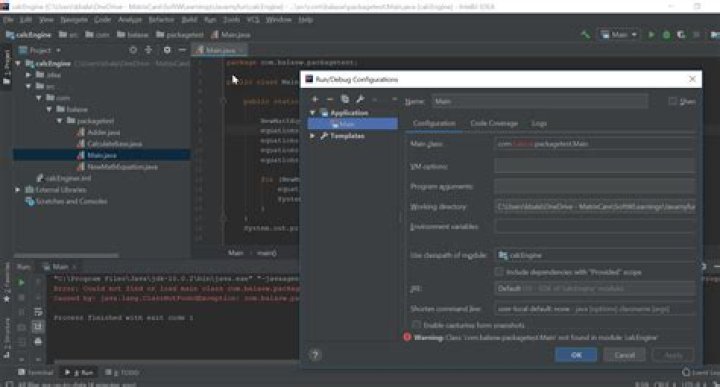Copy the selected run configuration

(345, 99)
